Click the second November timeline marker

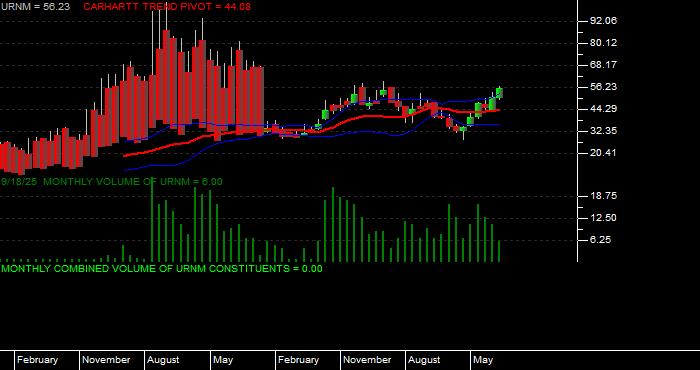367,360
